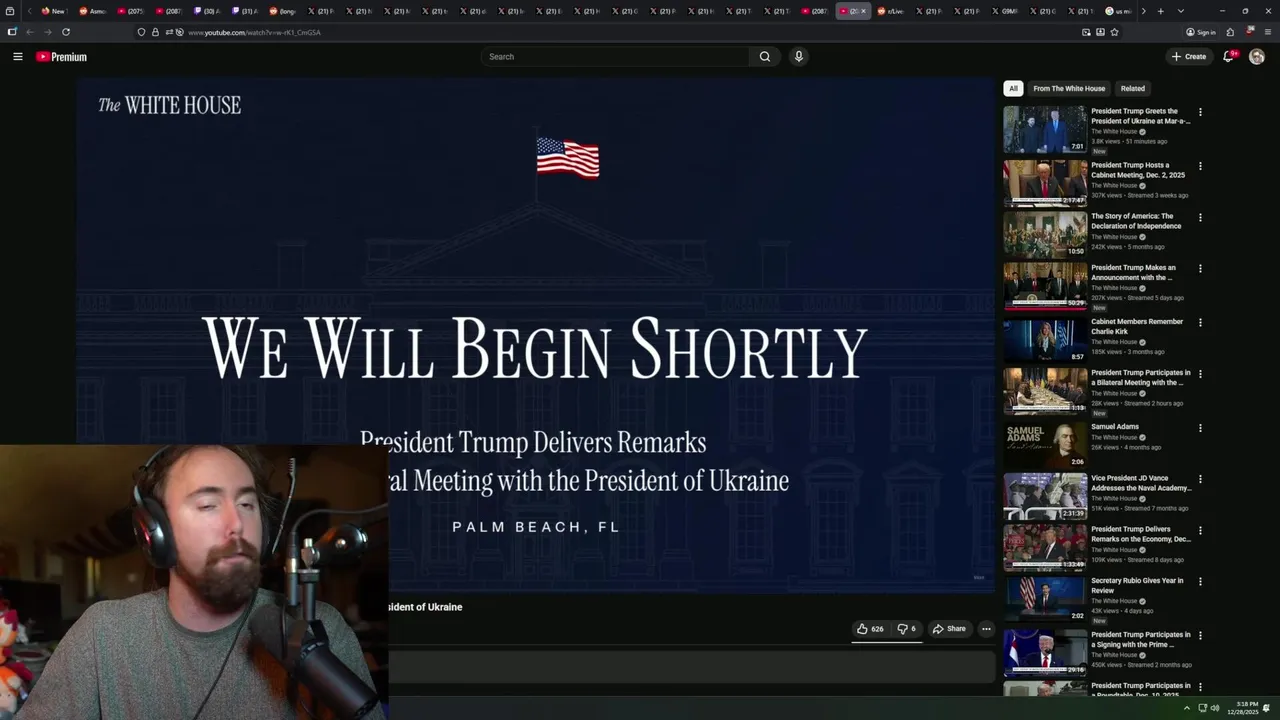Screen dimensions: 1280x720
Task: Click the Share button
Action: tap(949, 629)
